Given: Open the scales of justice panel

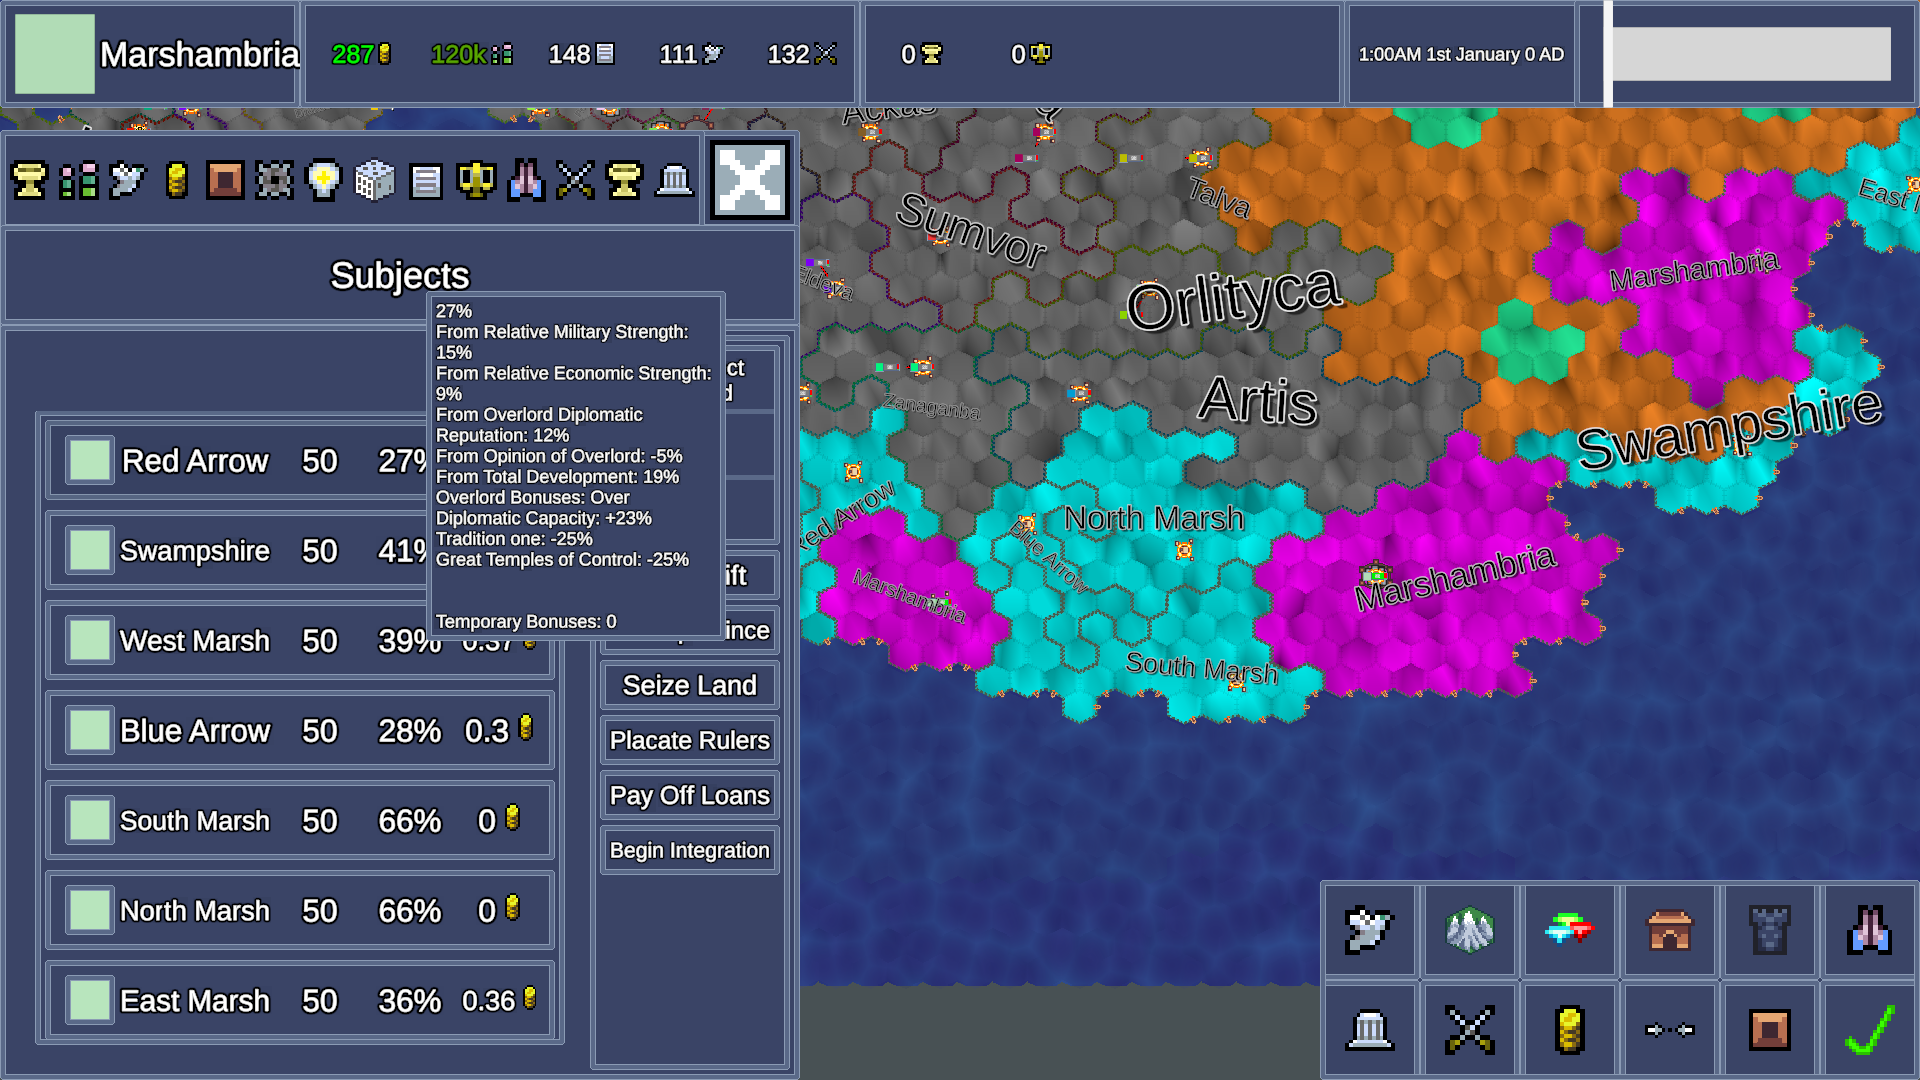Looking at the screenshot, I should [x=475, y=181].
